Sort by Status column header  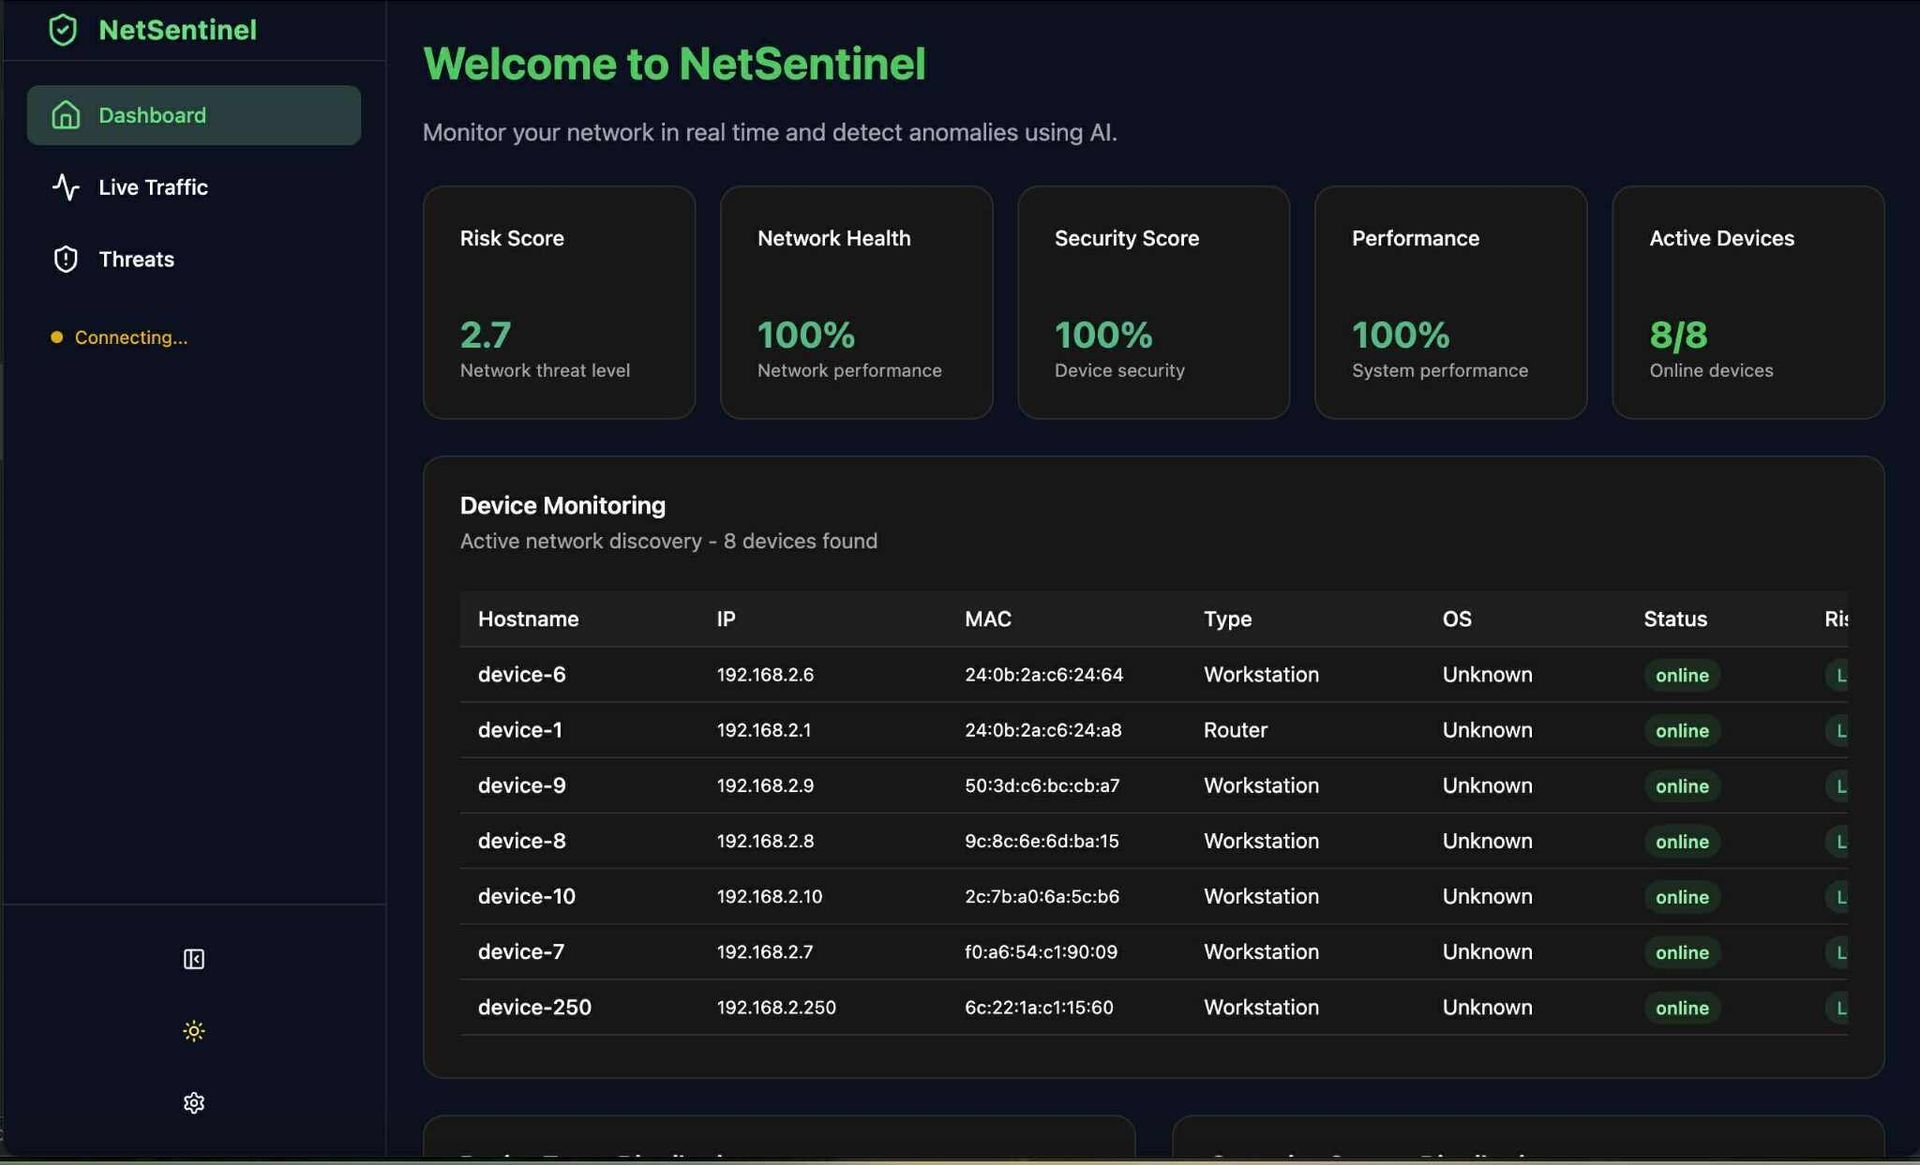(x=1675, y=619)
